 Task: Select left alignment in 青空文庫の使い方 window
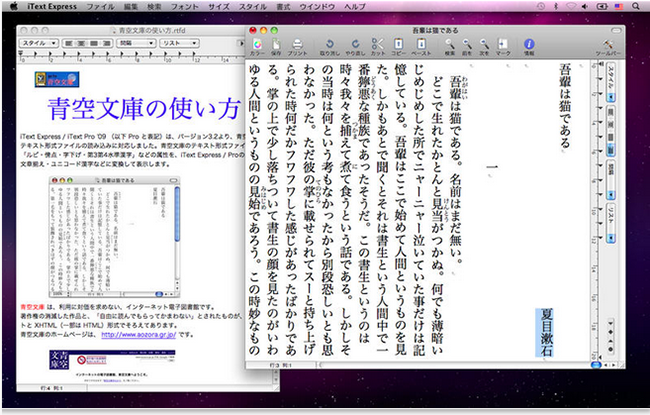69,43
